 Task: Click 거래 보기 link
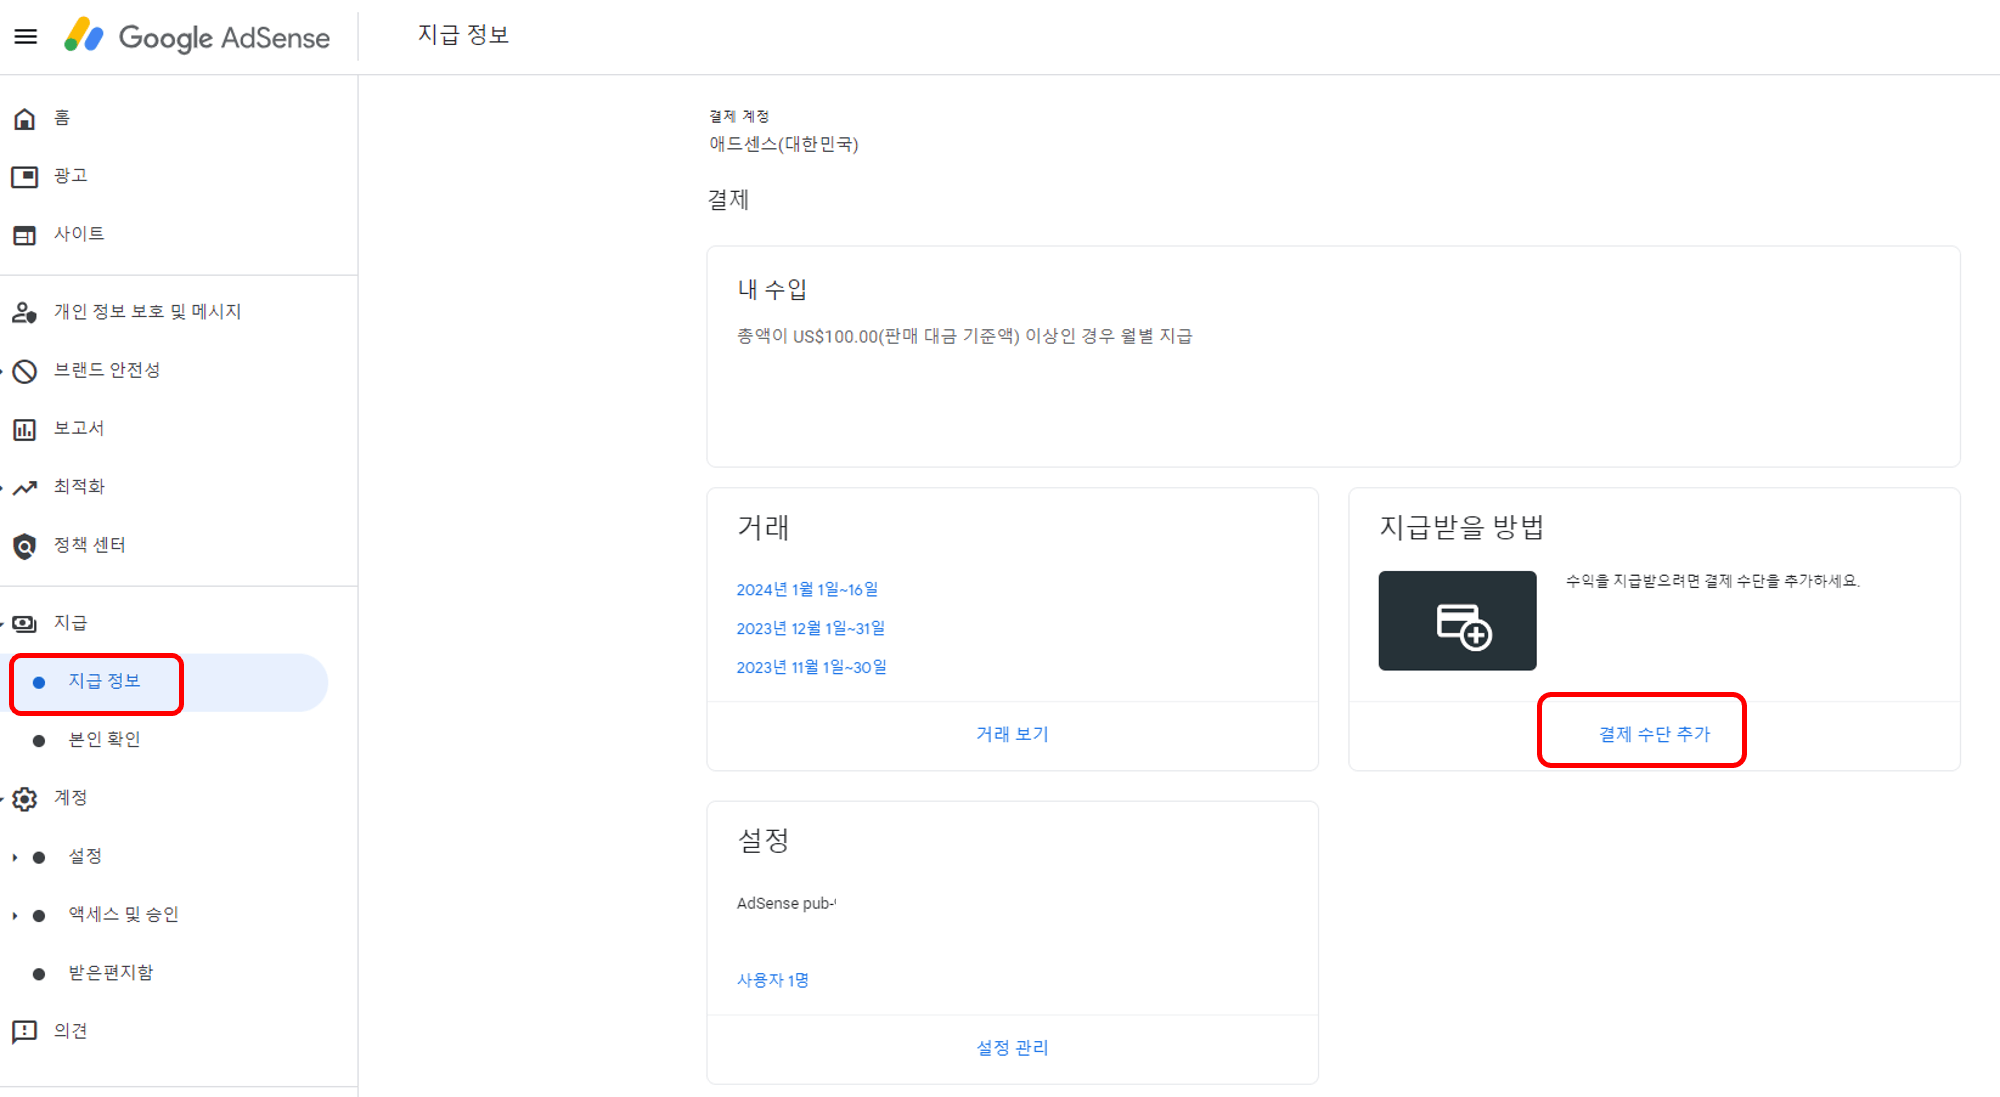click(x=1012, y=734)
